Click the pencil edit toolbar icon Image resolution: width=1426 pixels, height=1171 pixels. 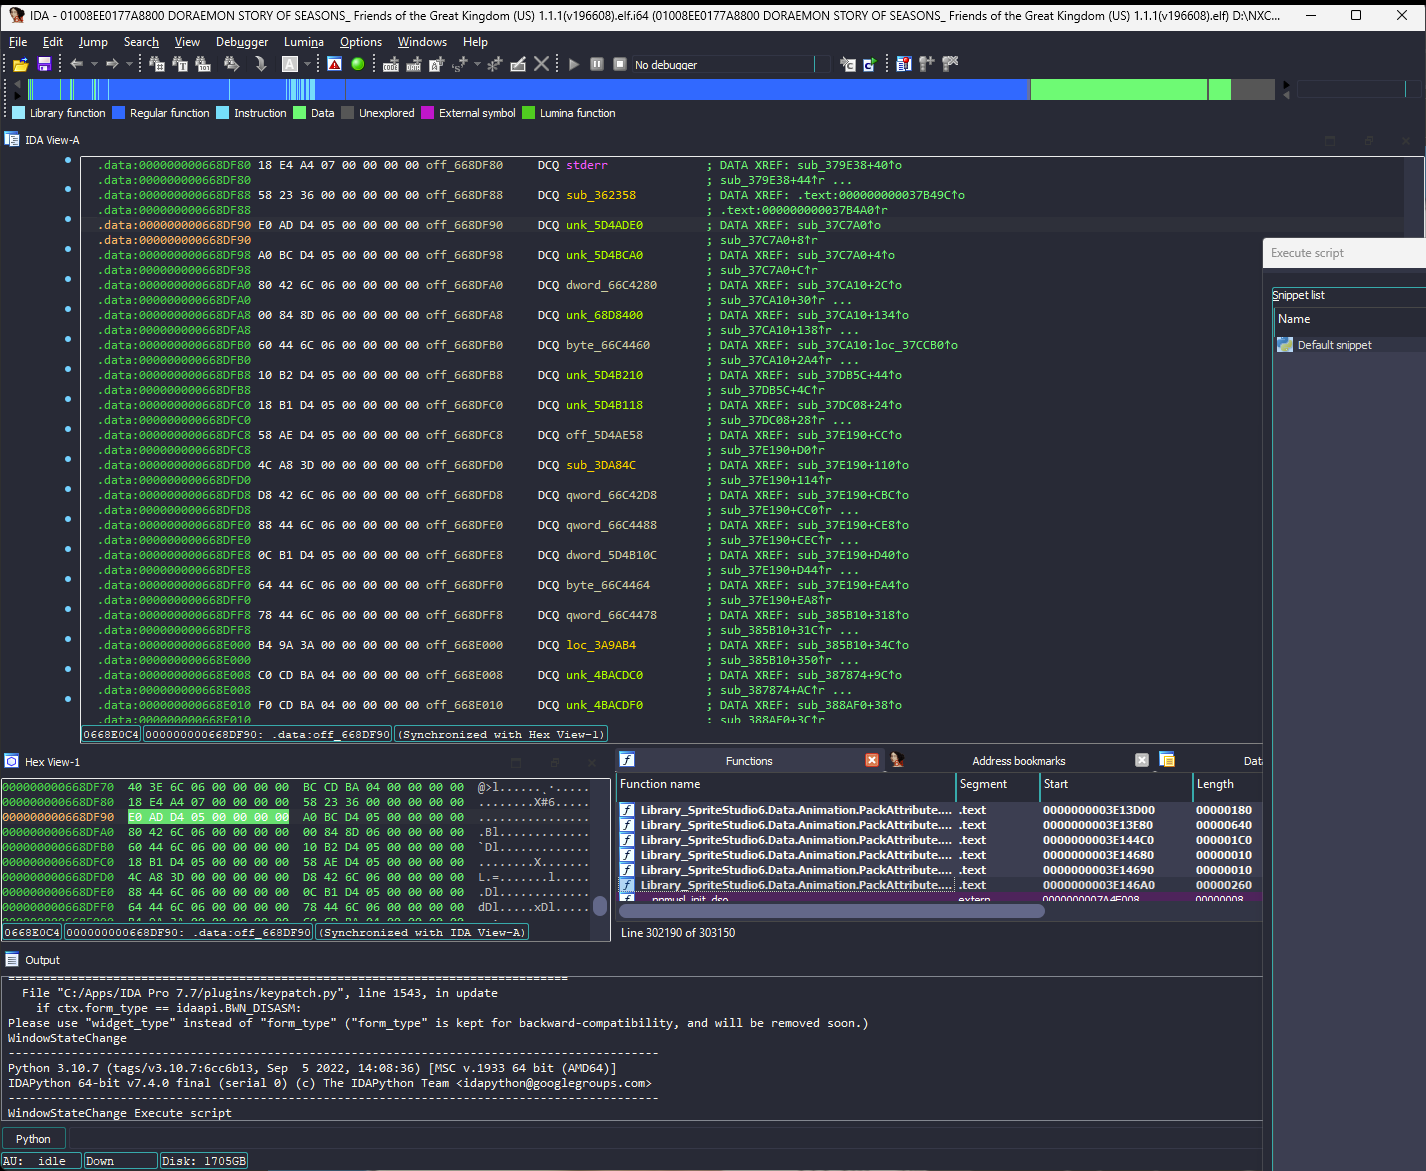click(x=518, y=64)
